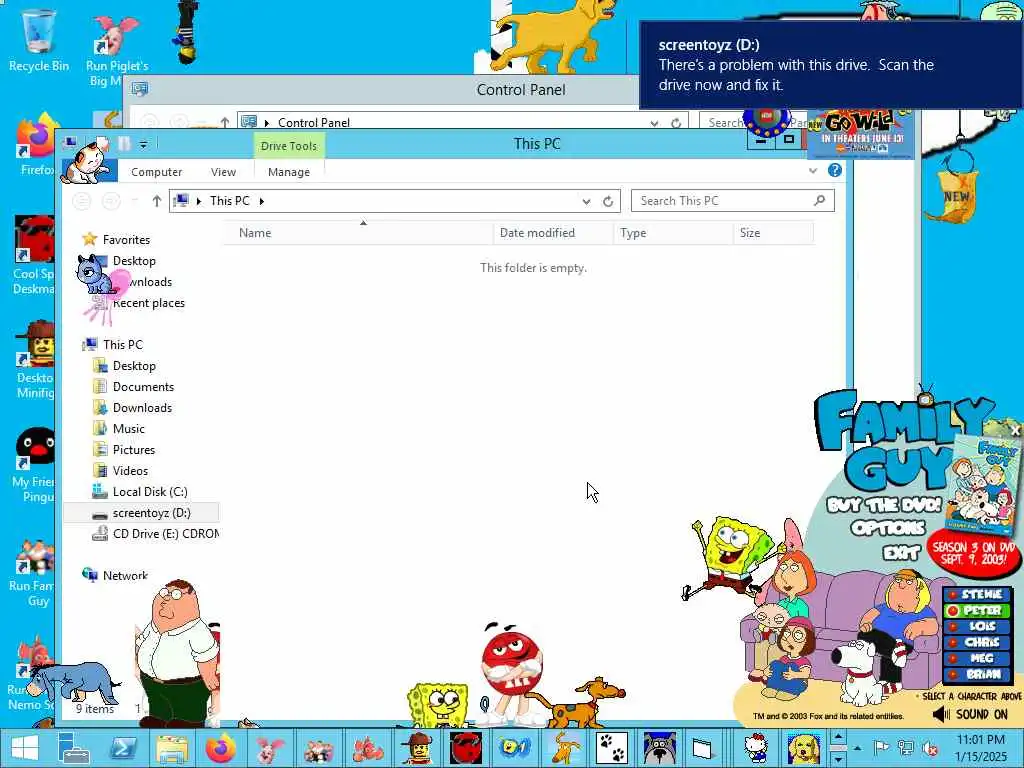Click the network tray icon
1024x768 pixels.
(x=906, y=748)
